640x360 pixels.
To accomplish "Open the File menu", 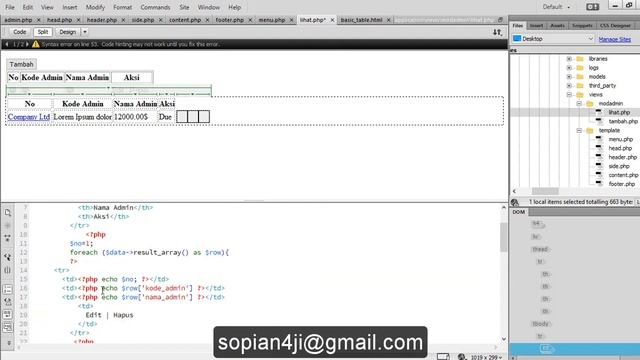I will coord(10,7).
